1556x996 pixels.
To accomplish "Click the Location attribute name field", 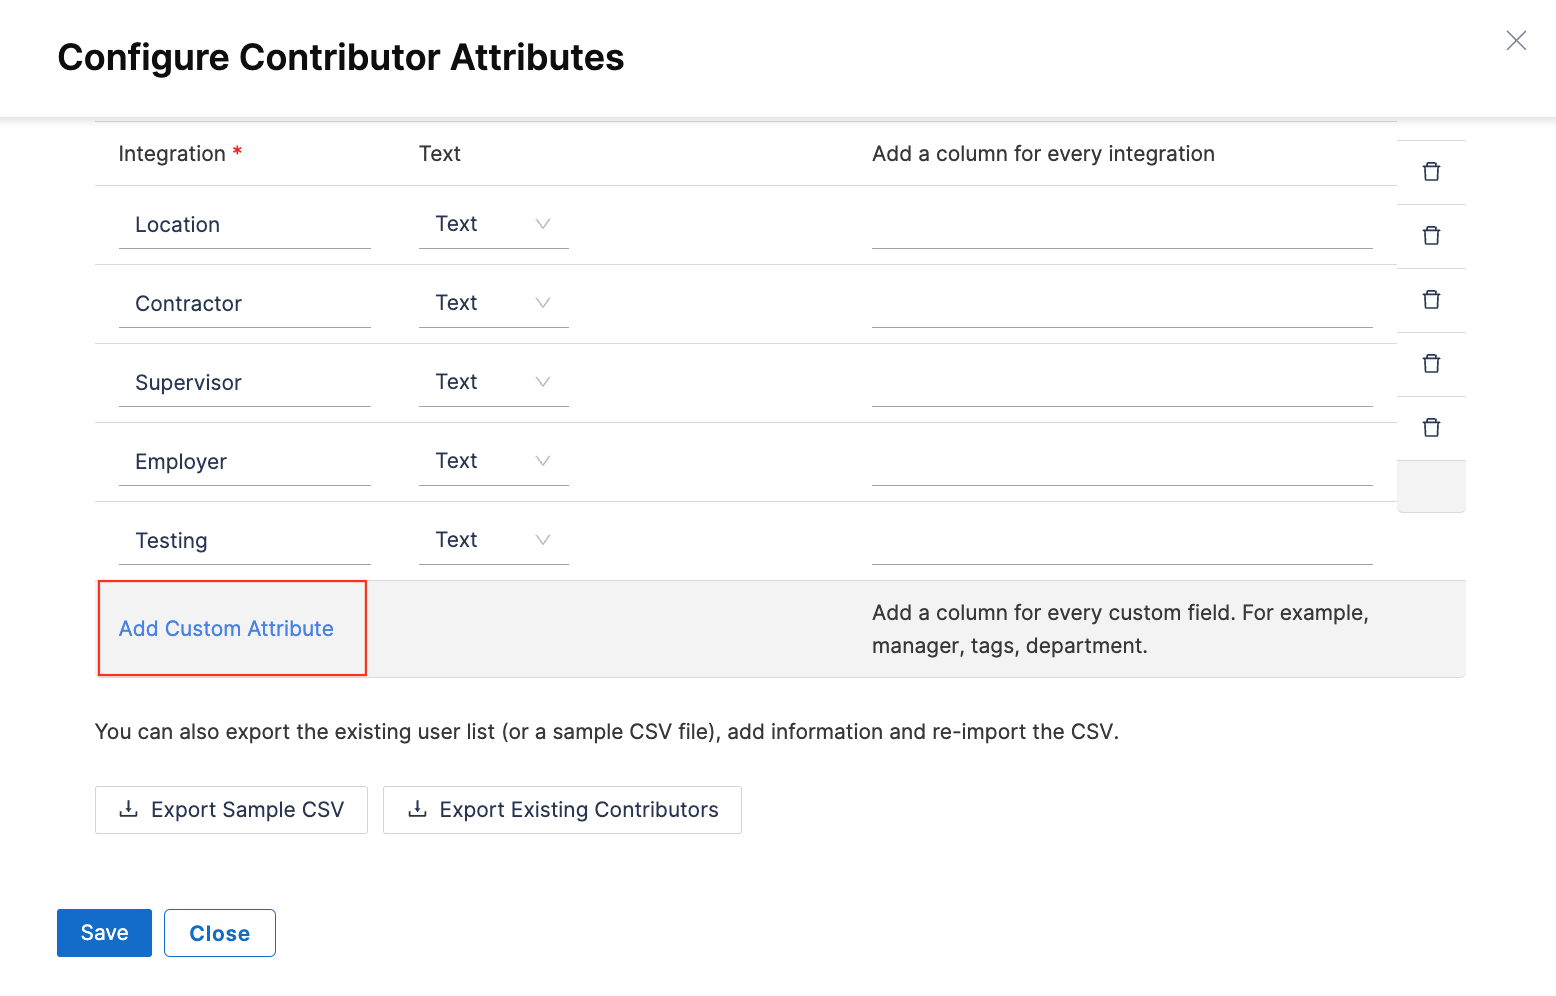I will click(x=244, y=225).
